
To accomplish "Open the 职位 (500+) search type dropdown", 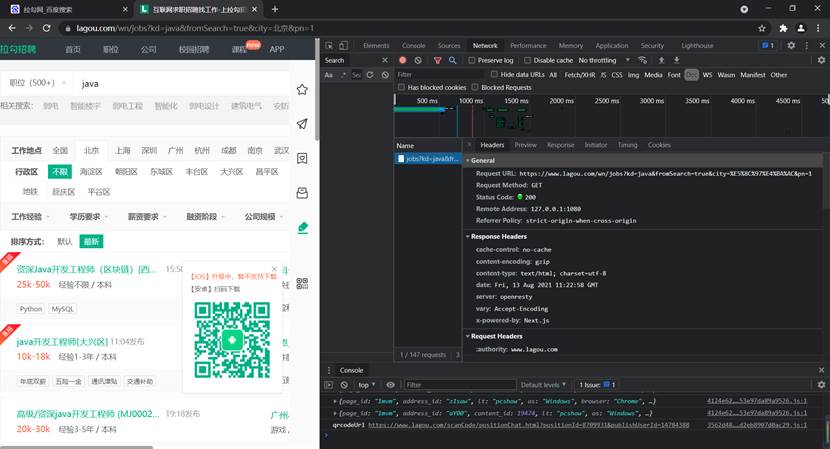I will click(x=37, y=83).
